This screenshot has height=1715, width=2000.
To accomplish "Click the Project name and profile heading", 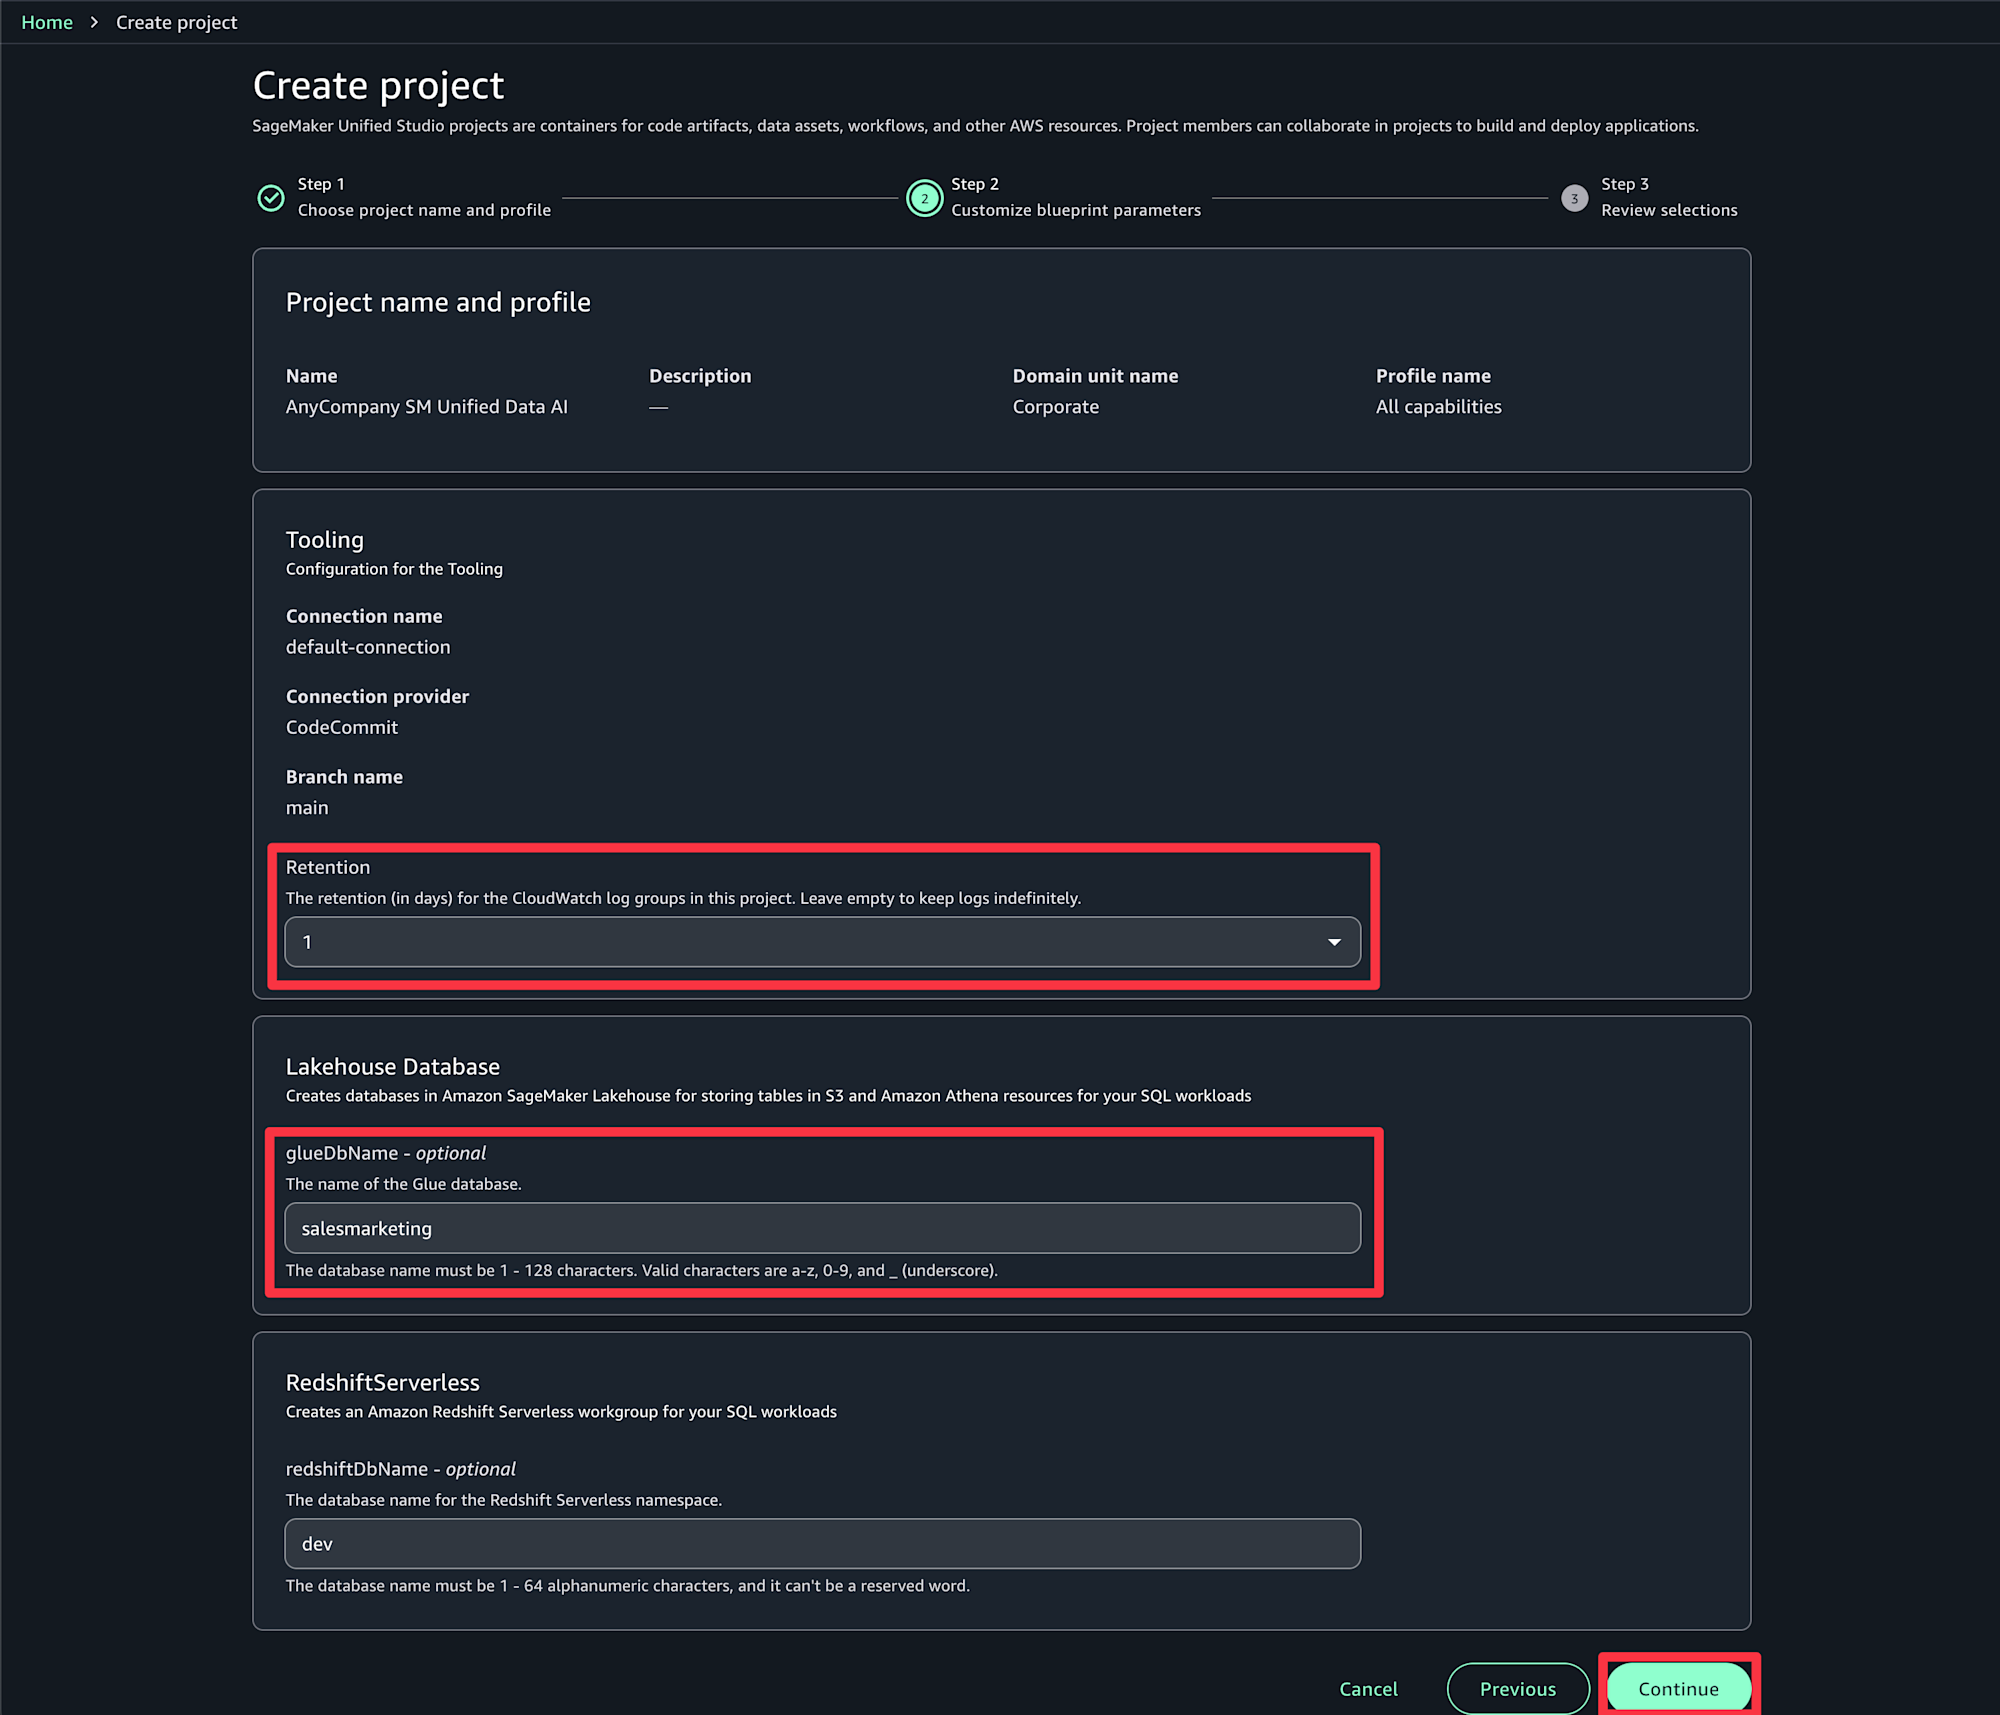I will pos(438,302).
